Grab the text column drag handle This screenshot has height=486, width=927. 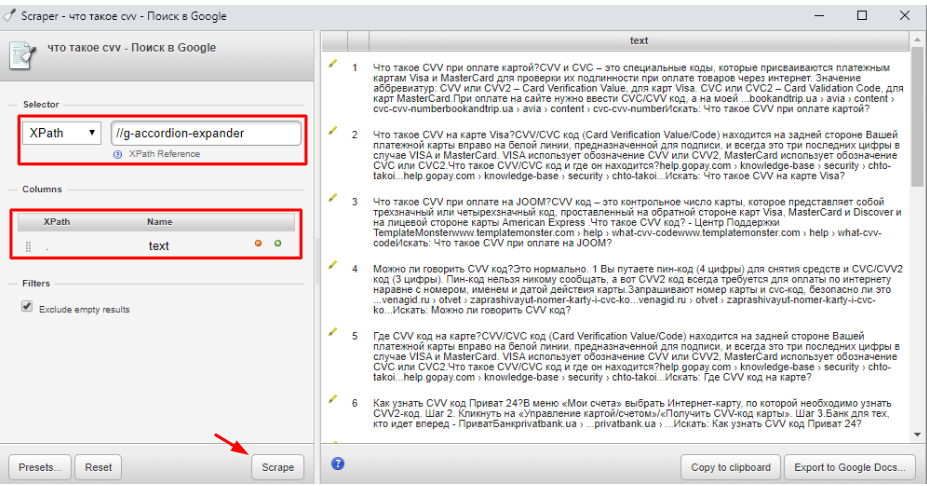click(x=28, y=247)
